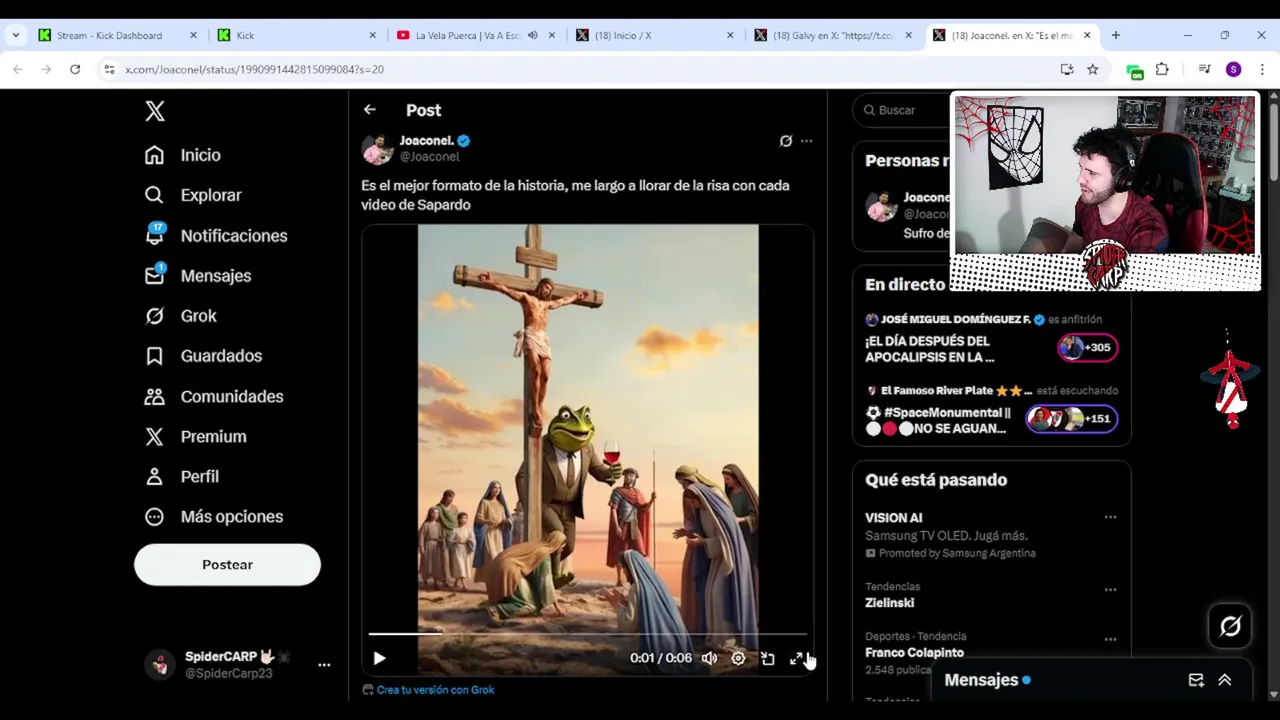Expand video to fullscreen
Image resolution: width=1280 pixels, height=720 pixels.
[796, 658]
